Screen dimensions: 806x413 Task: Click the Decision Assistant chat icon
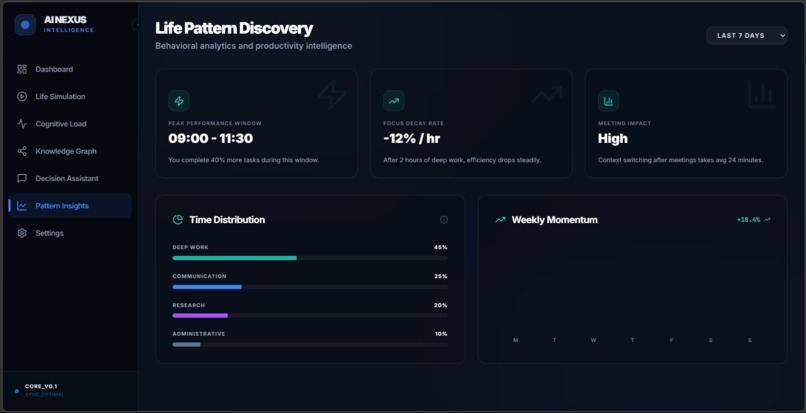click(22, 178)
